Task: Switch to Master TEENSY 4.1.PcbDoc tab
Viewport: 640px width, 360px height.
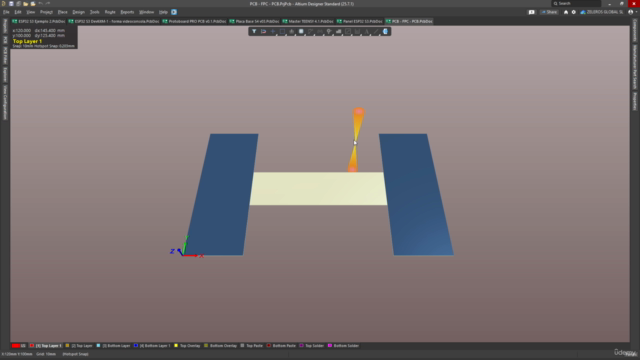Action: click(308, 21)
